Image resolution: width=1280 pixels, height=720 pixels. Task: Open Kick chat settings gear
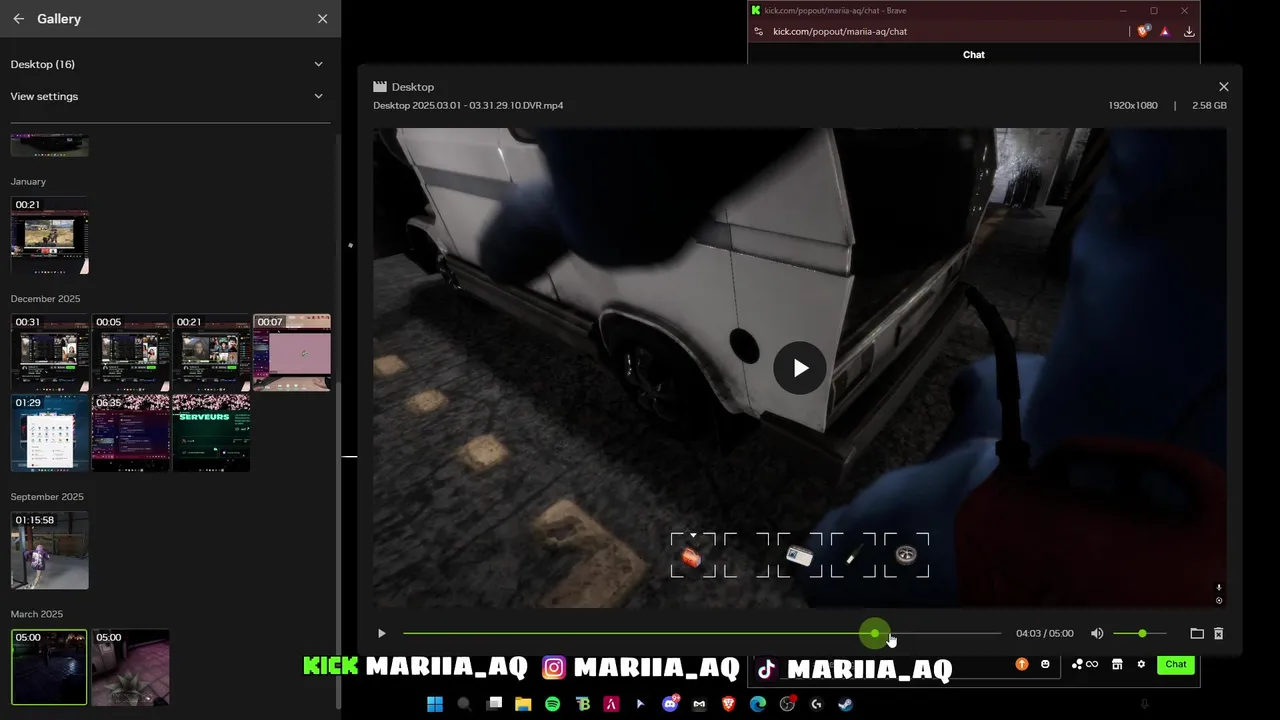[x=1141, y=664]
